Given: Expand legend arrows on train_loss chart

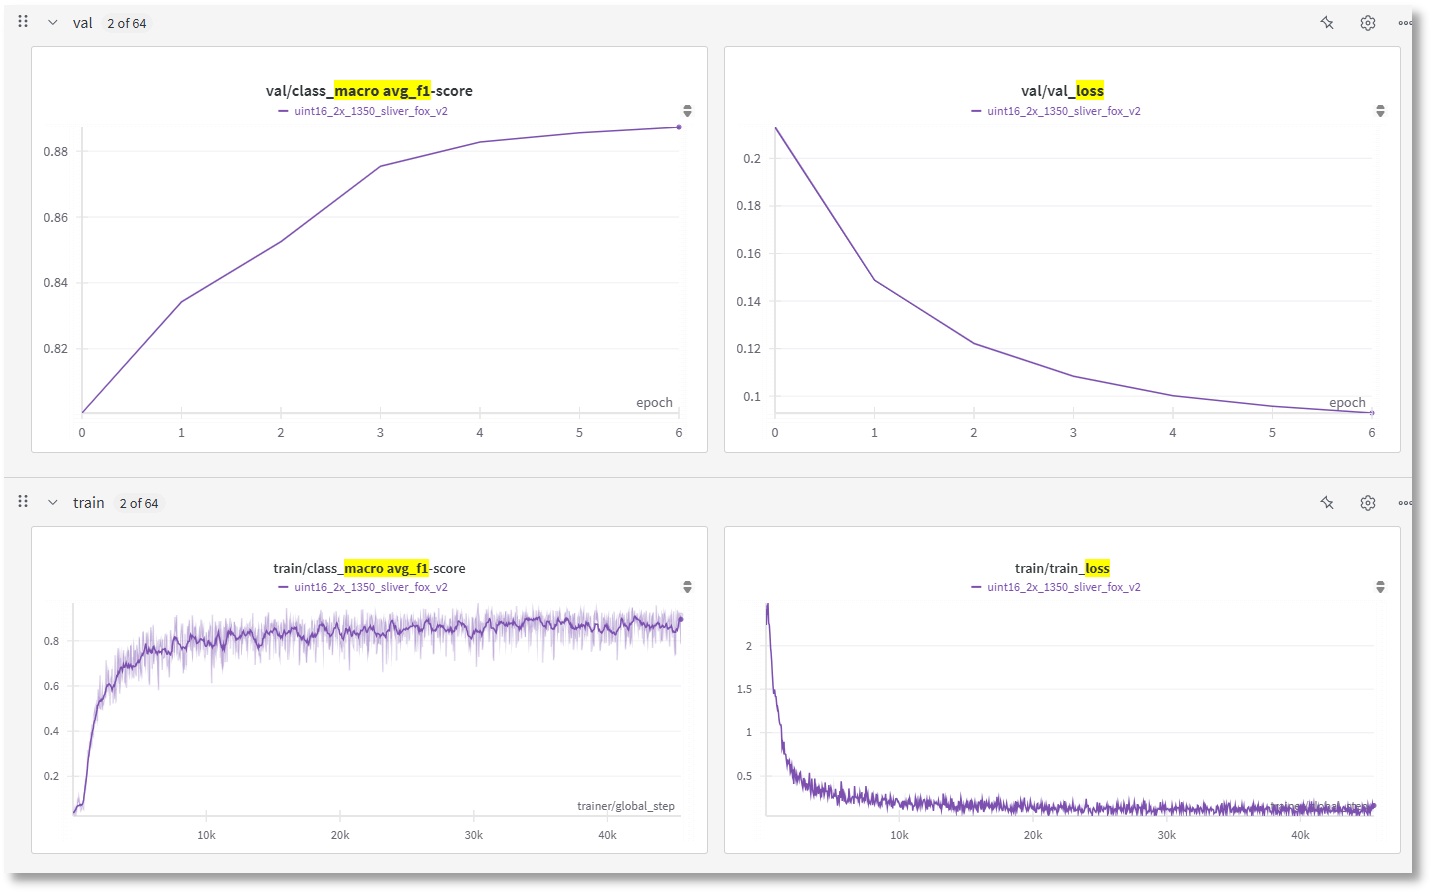Looking at the screenshot, I should click(x=1380, y=587).
